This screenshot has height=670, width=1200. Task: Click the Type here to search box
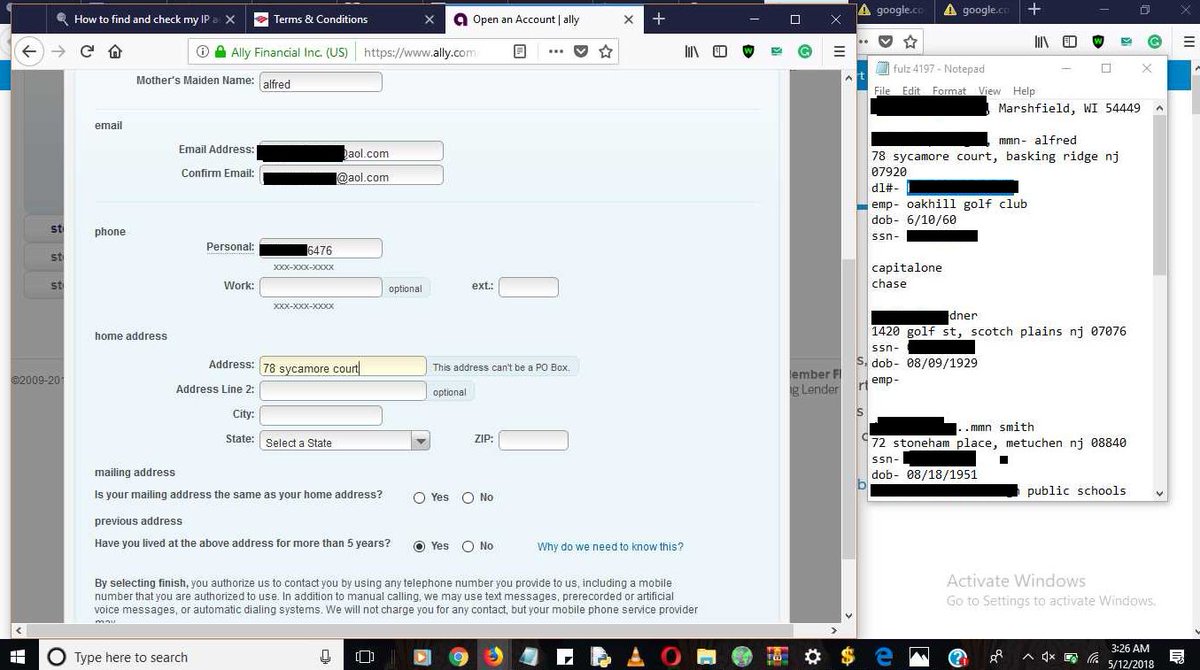(x=190, y=657)
